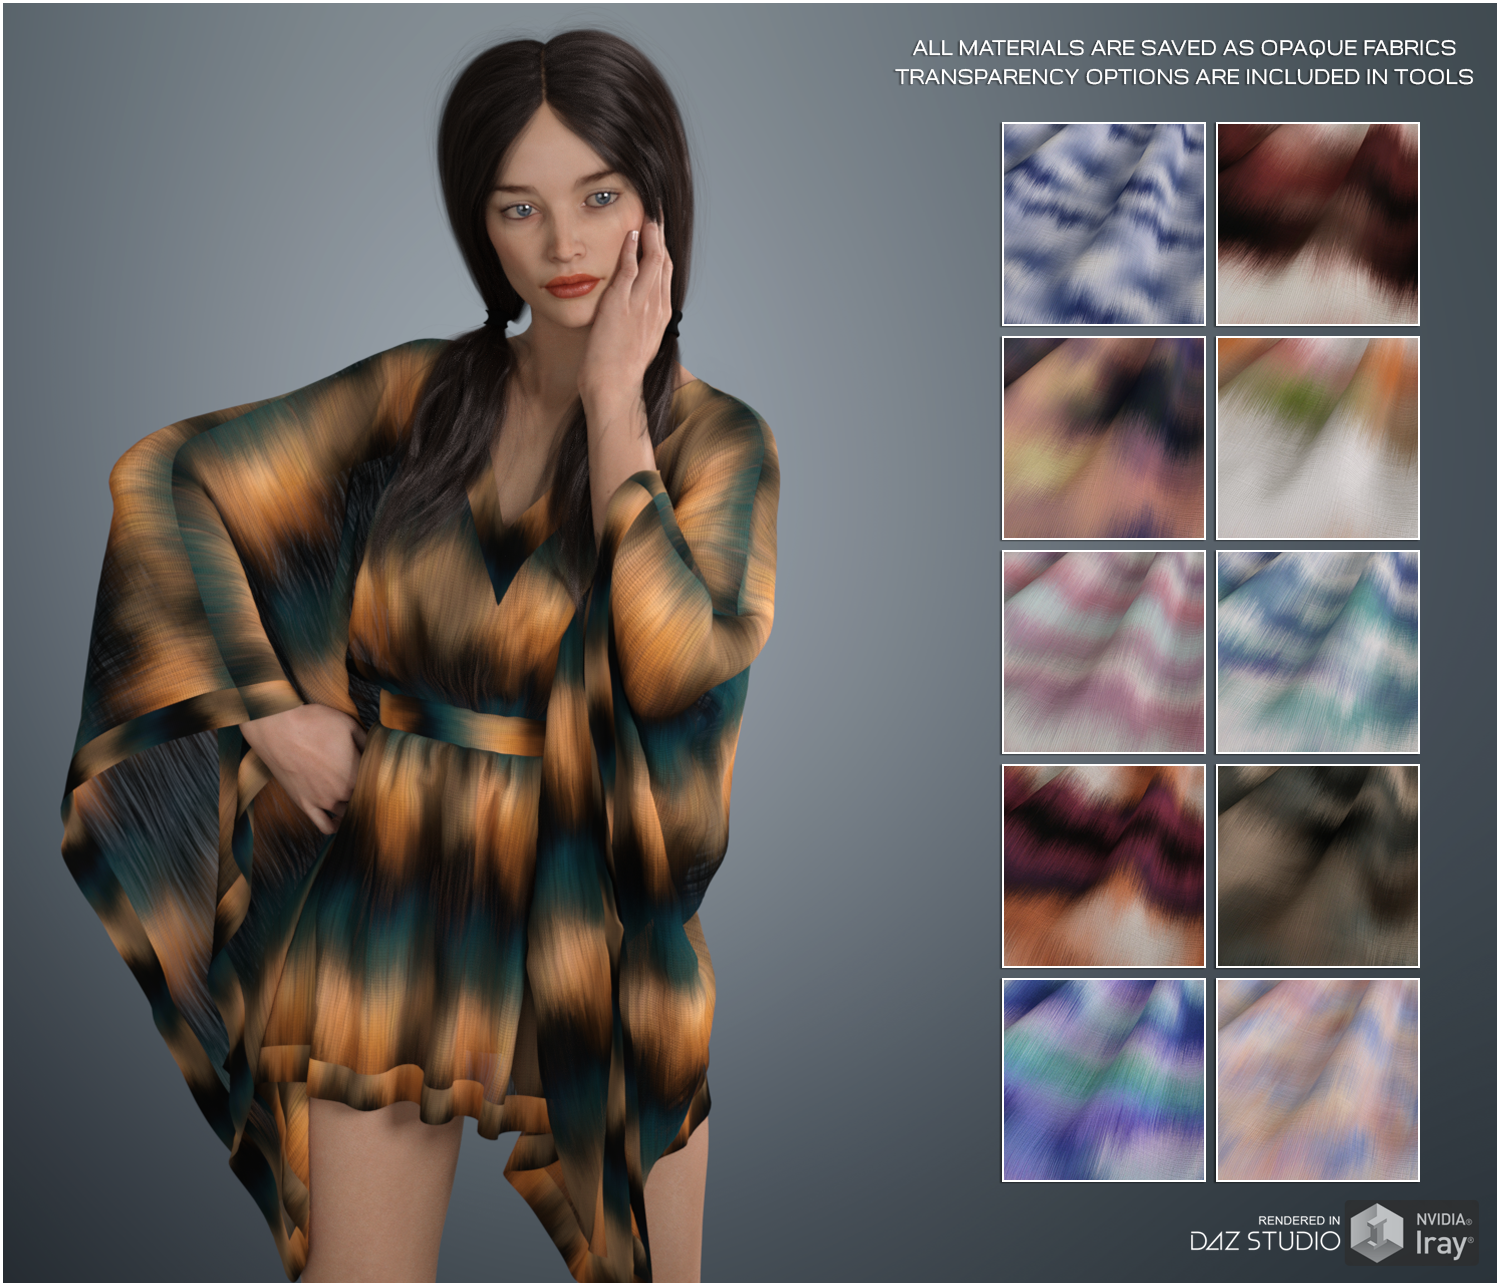Select the blue and teal watercolor fabric swatch

click(1317, 652)
